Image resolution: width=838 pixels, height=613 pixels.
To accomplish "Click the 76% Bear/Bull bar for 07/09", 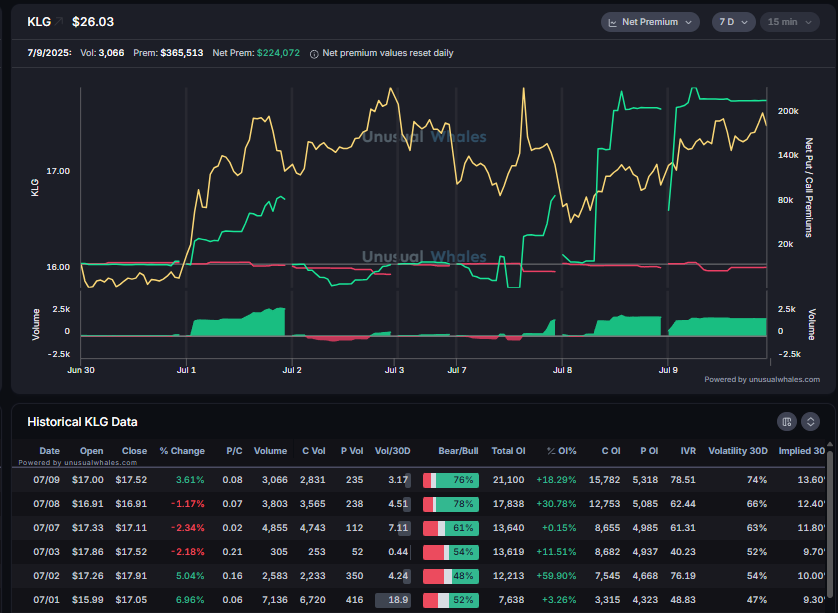I will (x=451, y=480).
